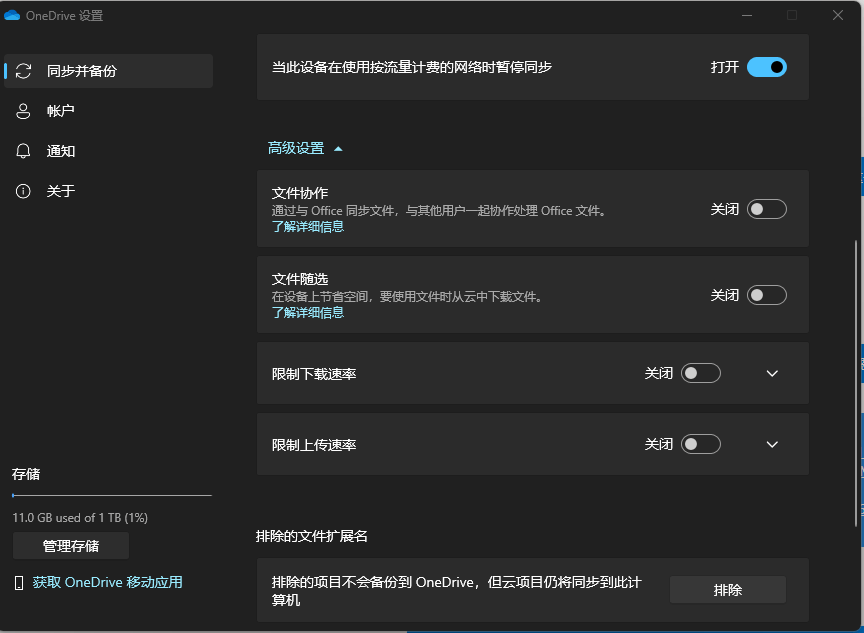Click the phone icon beside 获取 OneDrive 移动应用

[19, 583]
